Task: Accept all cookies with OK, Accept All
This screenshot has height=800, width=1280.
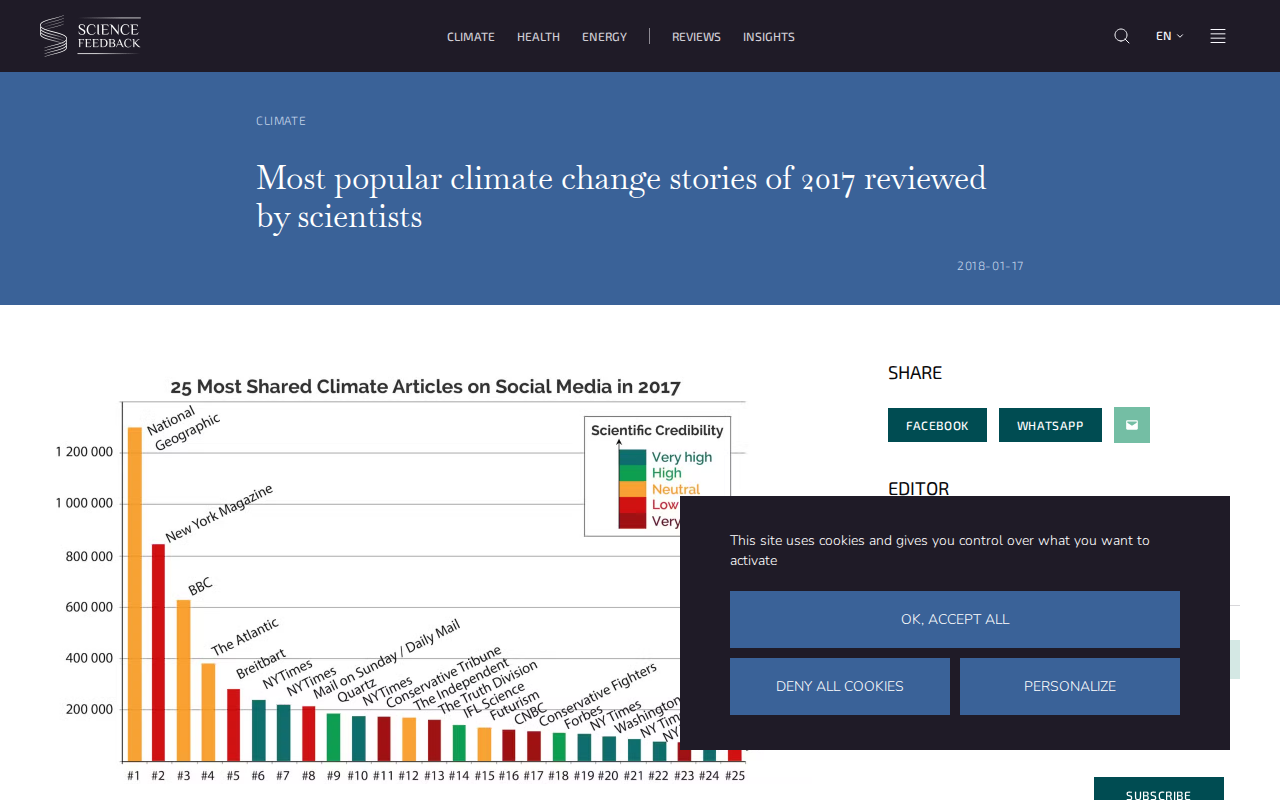Action: (955, 619)
